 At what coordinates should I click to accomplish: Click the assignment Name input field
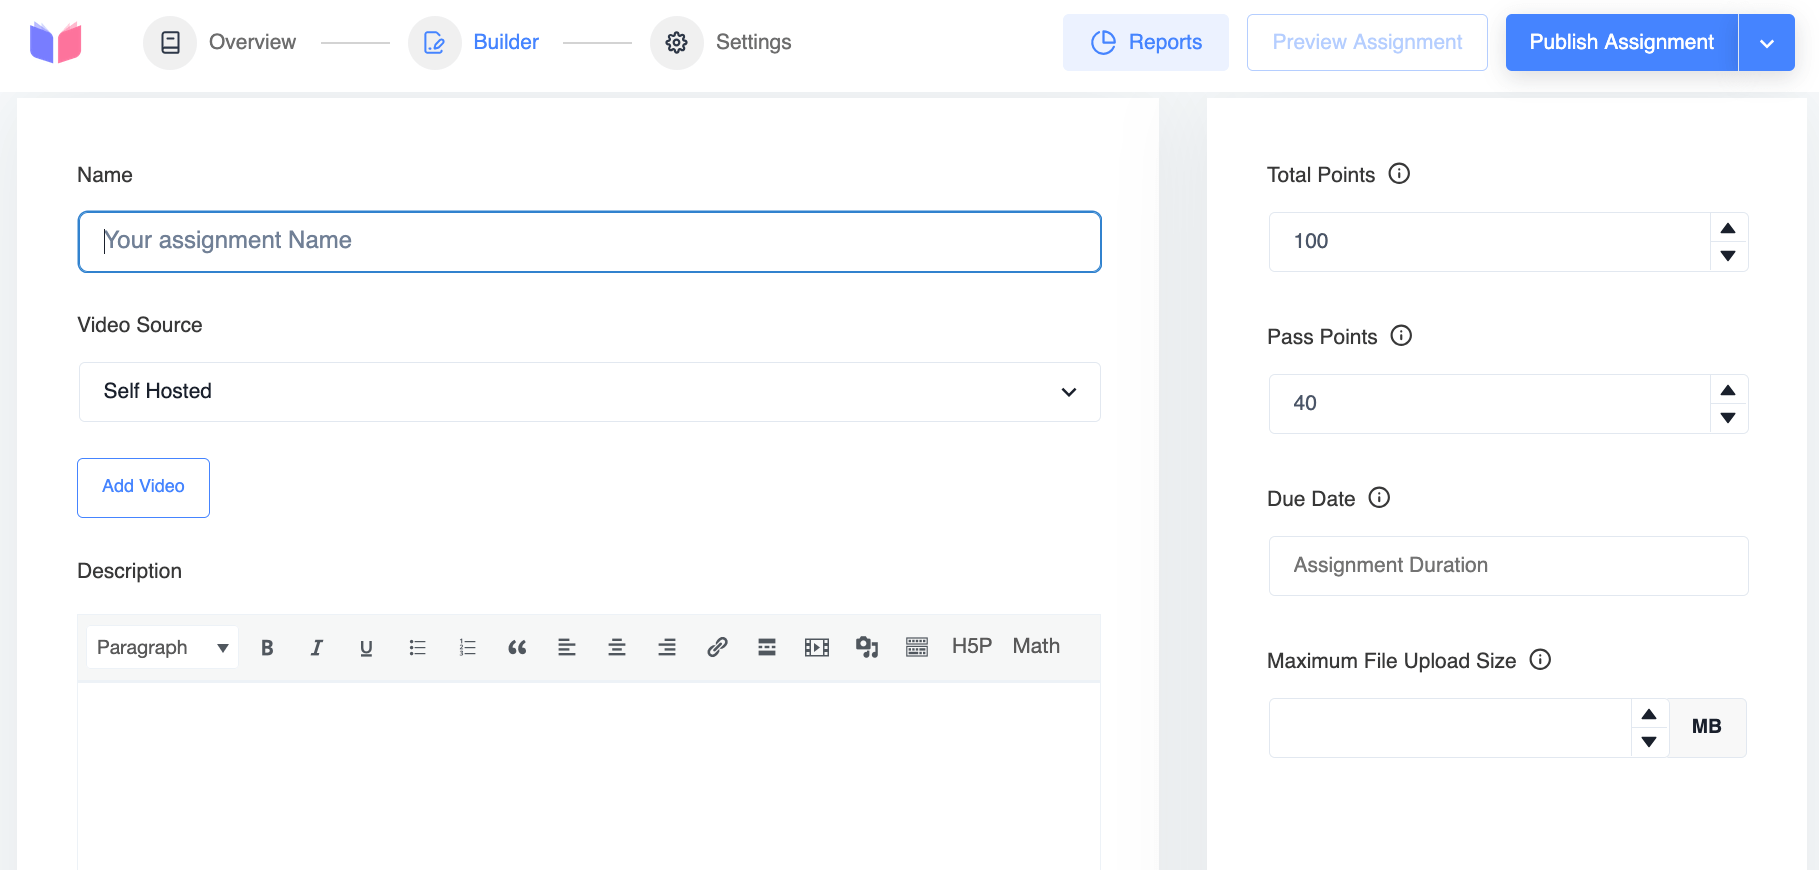coord(589,241)
